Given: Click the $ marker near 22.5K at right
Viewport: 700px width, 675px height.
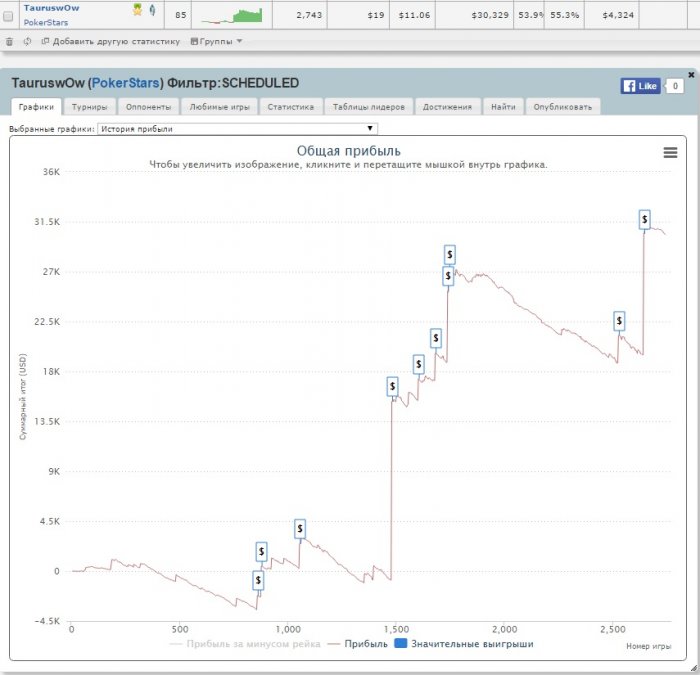Looking at the screenshot, I should (619, 321).
